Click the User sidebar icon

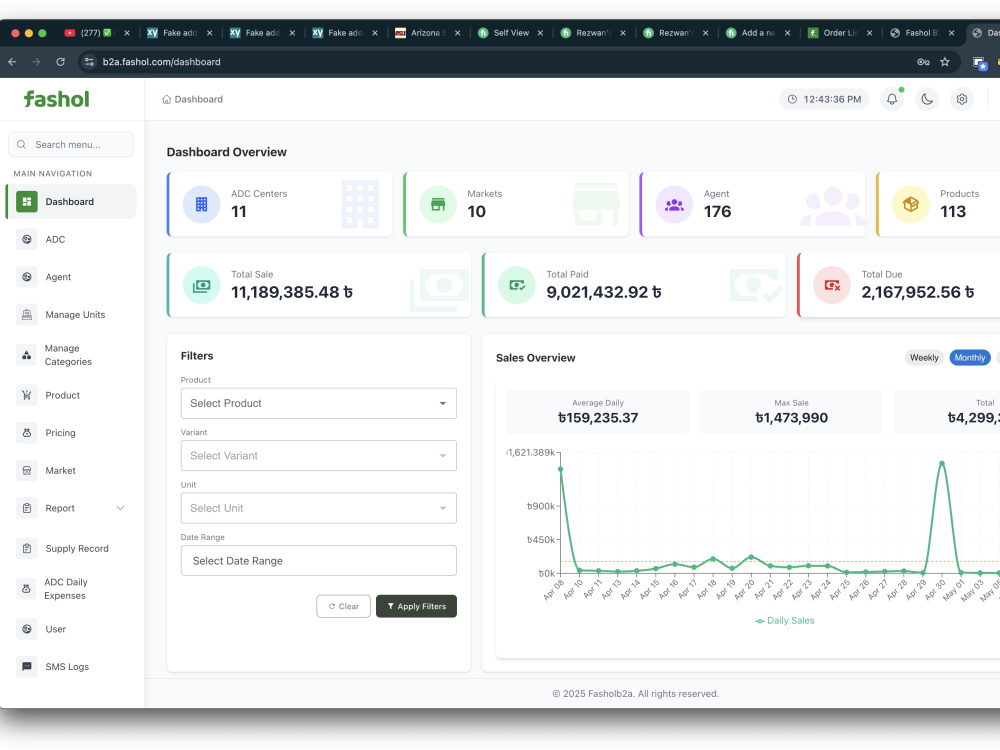tap(27, 629)
